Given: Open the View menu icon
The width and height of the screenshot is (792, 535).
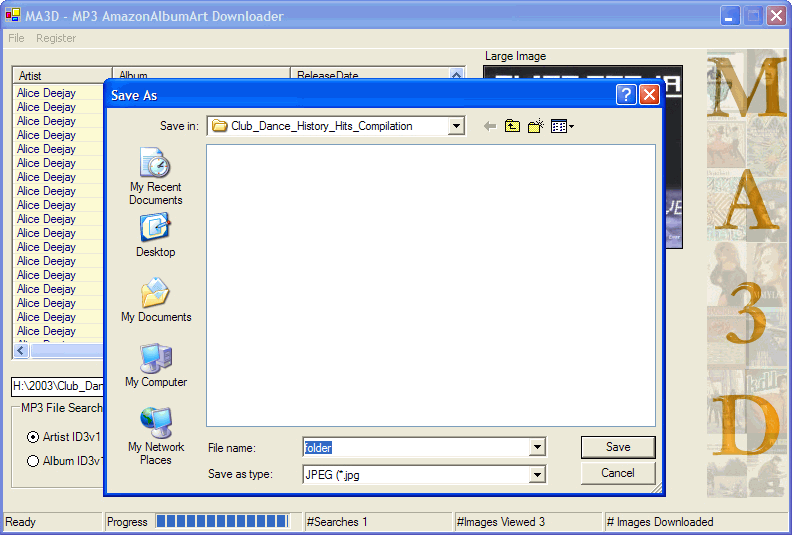Looking at the screenshot, I should (559, 126).
